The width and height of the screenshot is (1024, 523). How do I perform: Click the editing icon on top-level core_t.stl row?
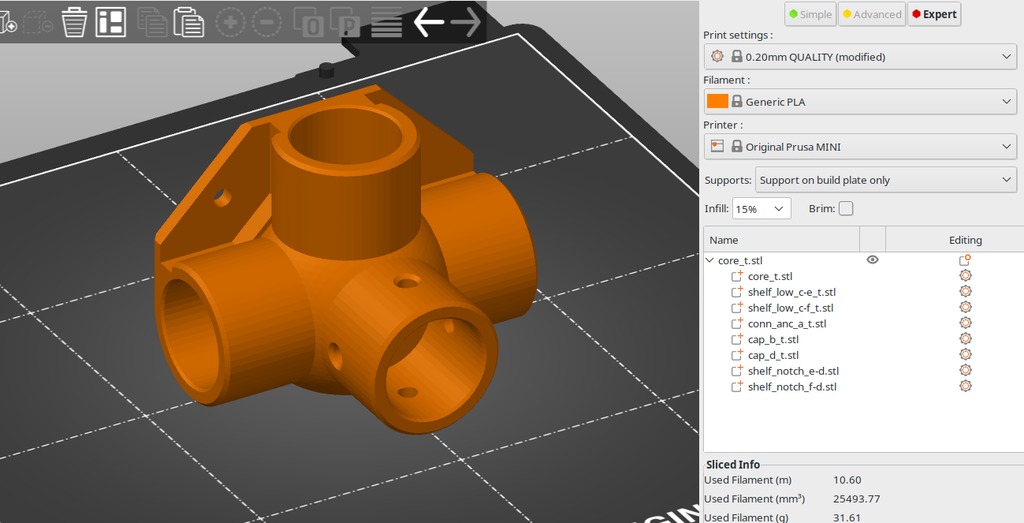[x=965, y=260]
